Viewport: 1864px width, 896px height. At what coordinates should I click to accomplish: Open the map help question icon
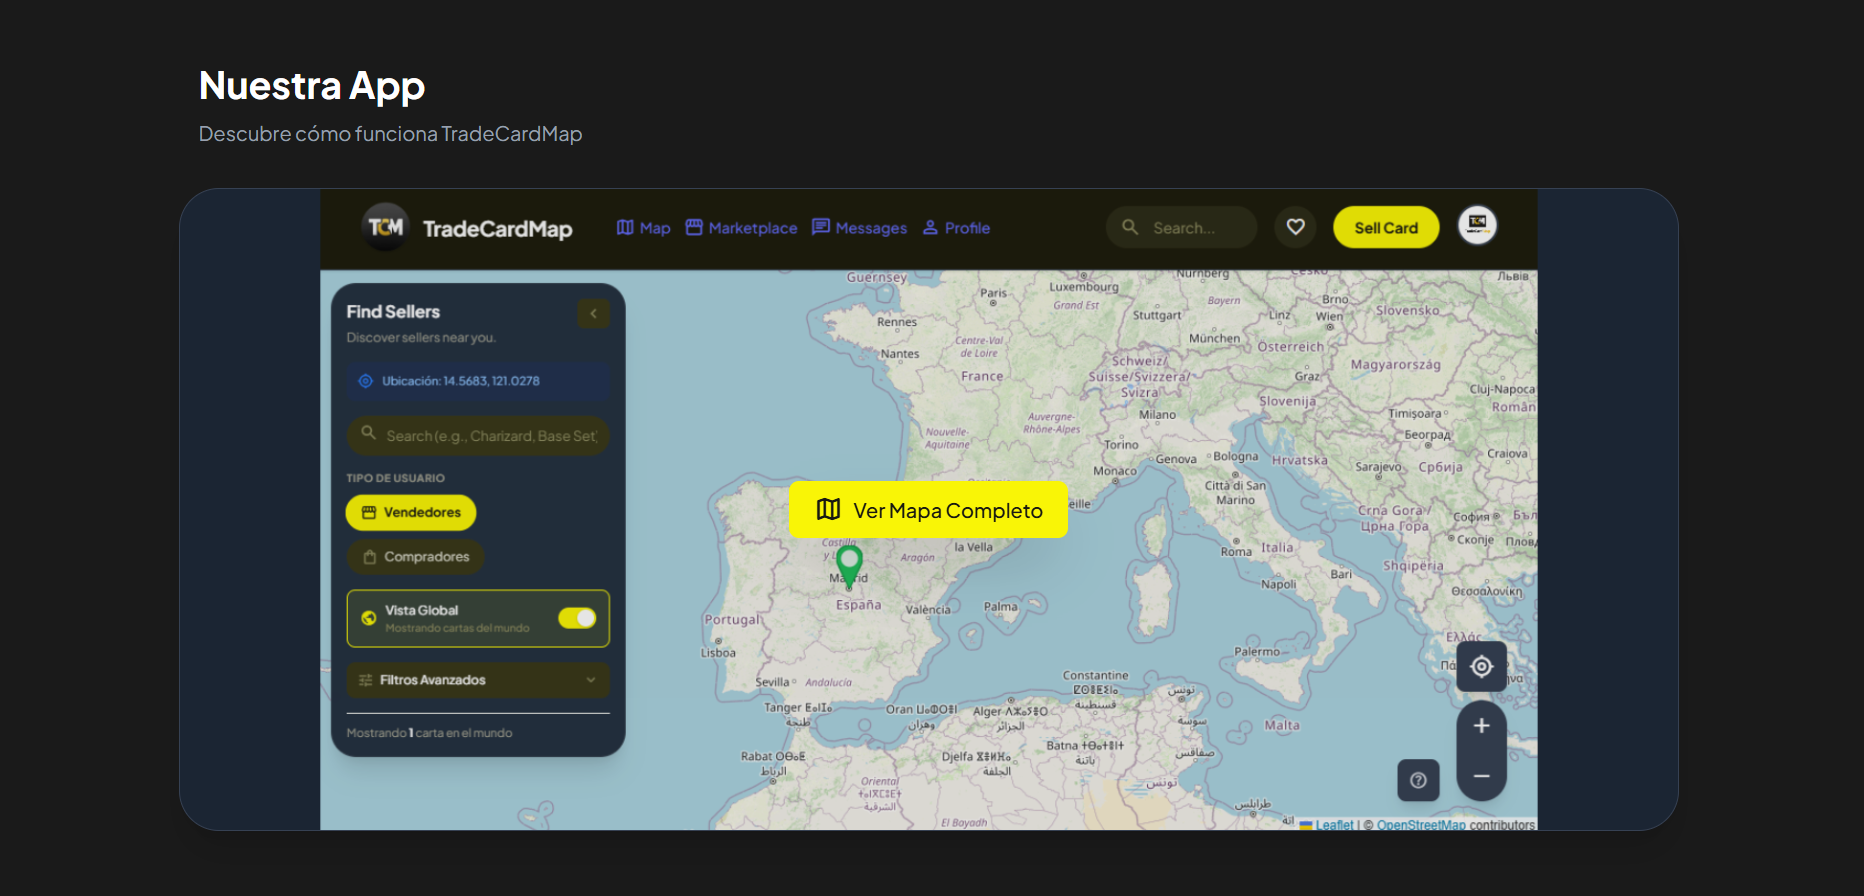pyautogui.click(x=1418, y=780)
